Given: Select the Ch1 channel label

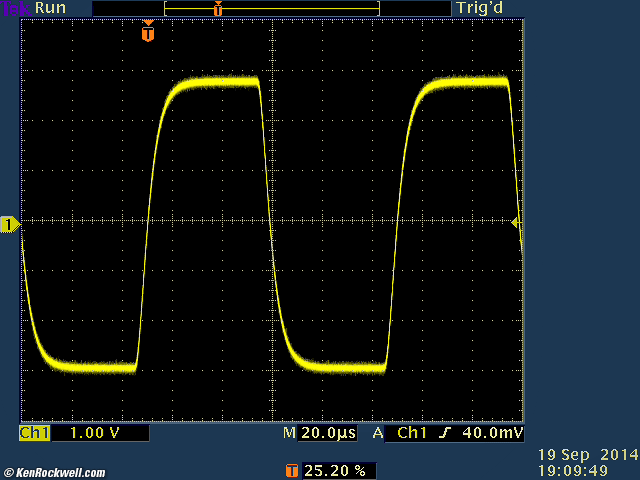Looking at the screenshot, I should click(x=35, y=433).
